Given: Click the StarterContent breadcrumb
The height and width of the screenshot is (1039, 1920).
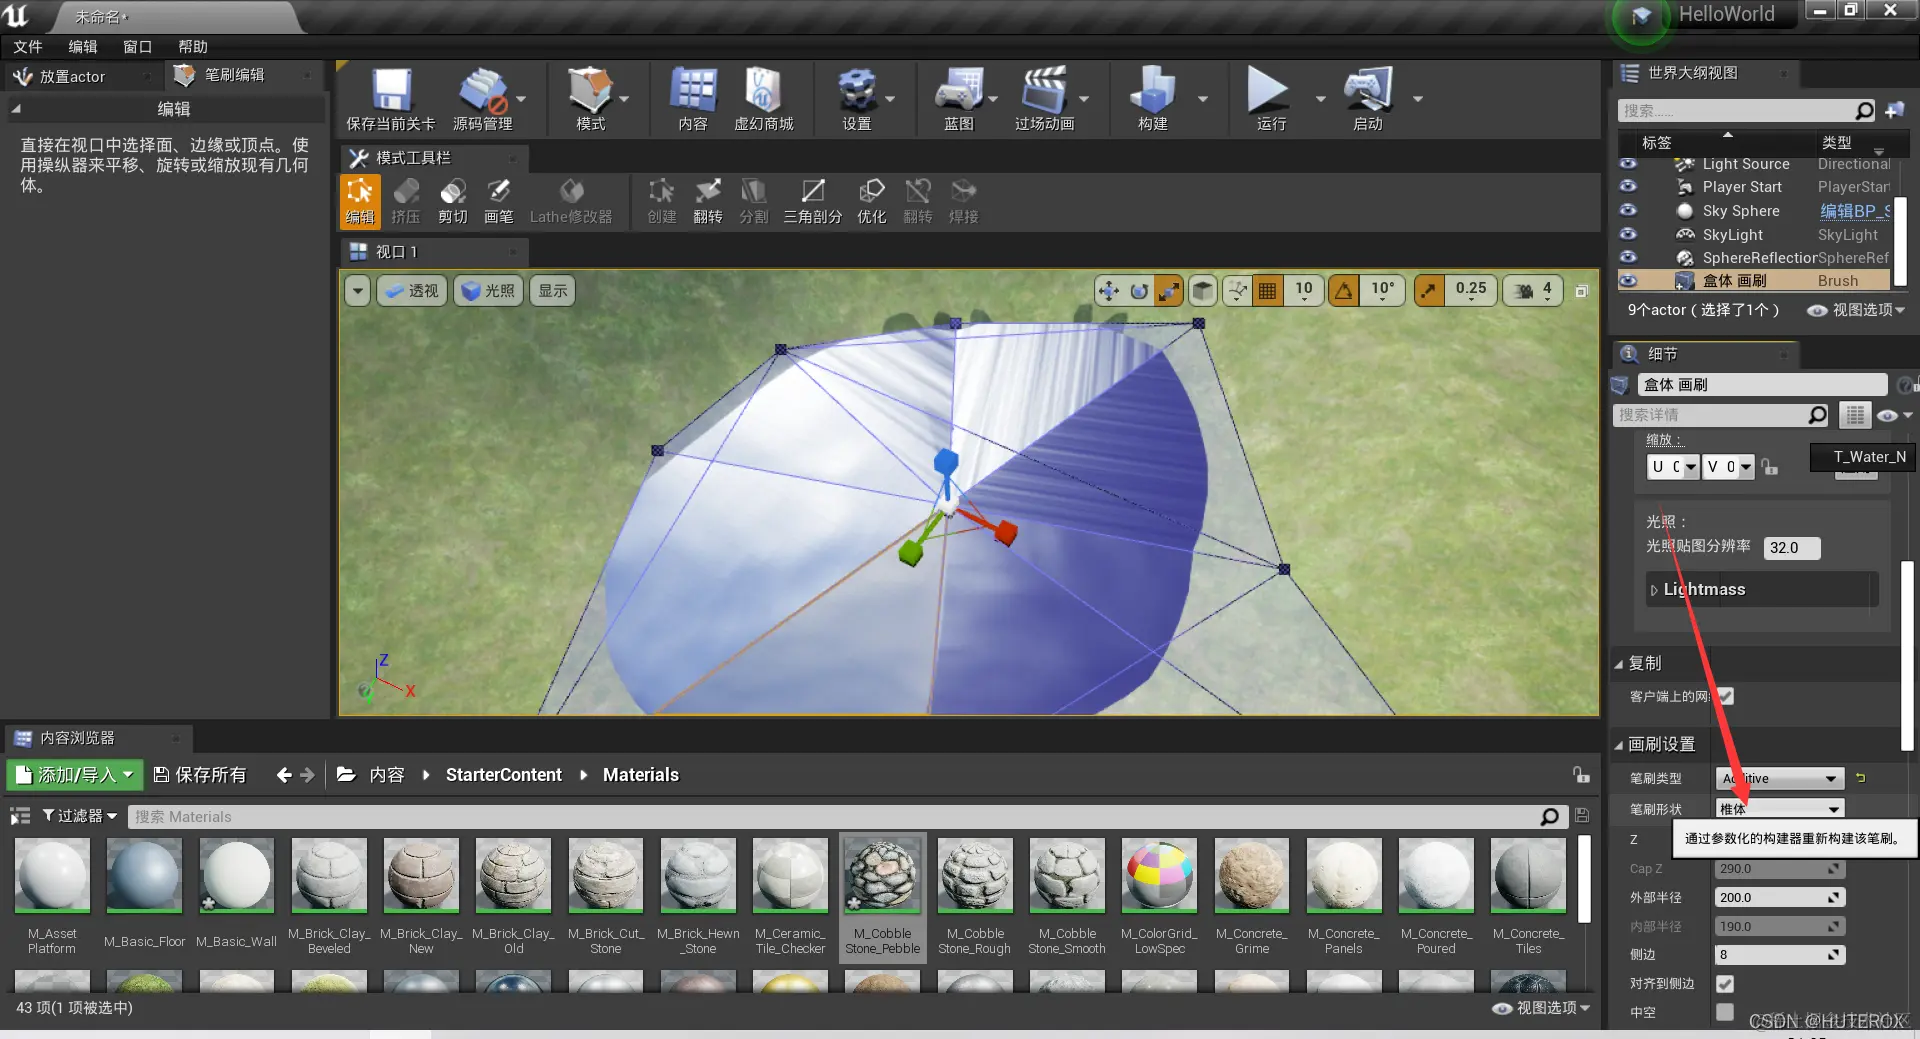Looking at the screenshot, I should tap(503, 775).
